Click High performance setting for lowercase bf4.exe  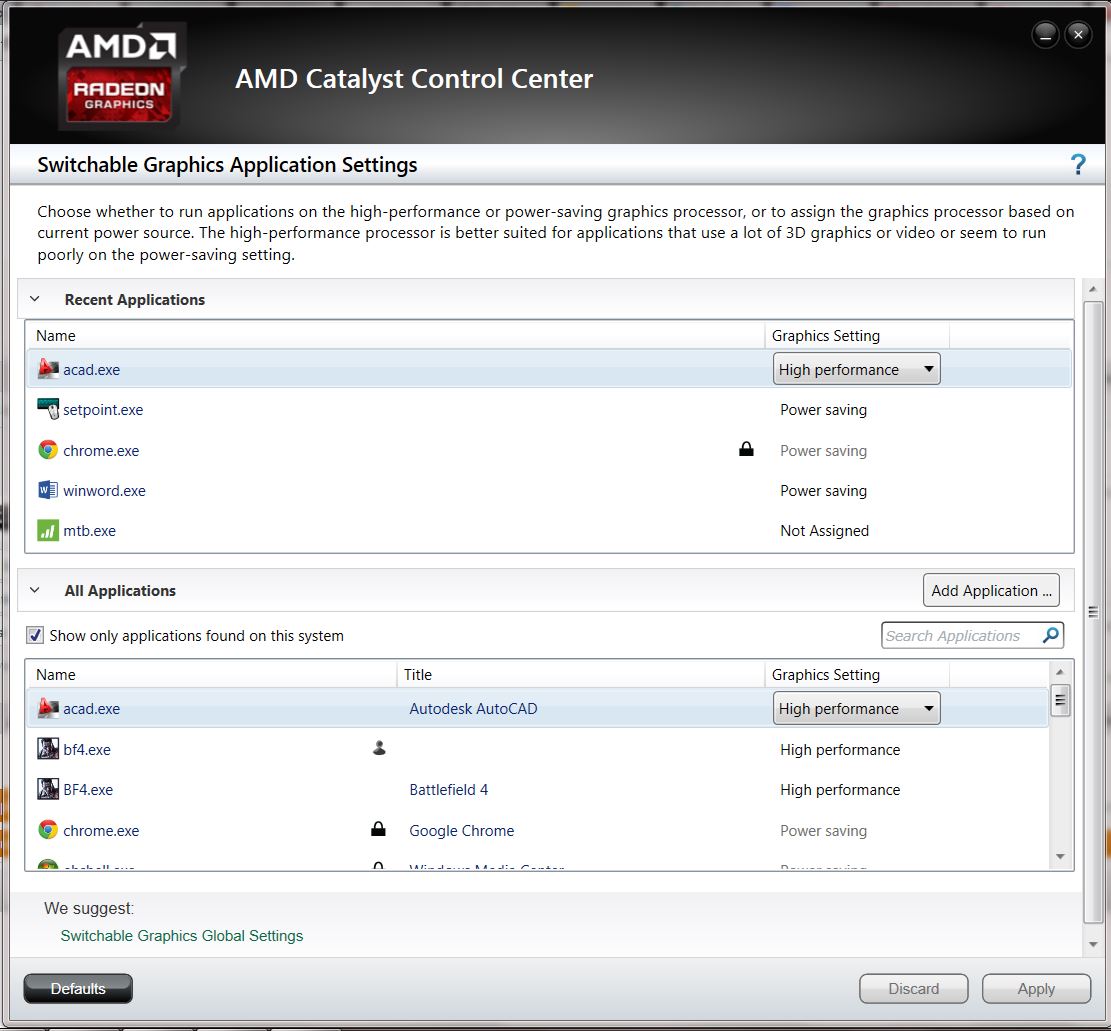coord(840,750)
